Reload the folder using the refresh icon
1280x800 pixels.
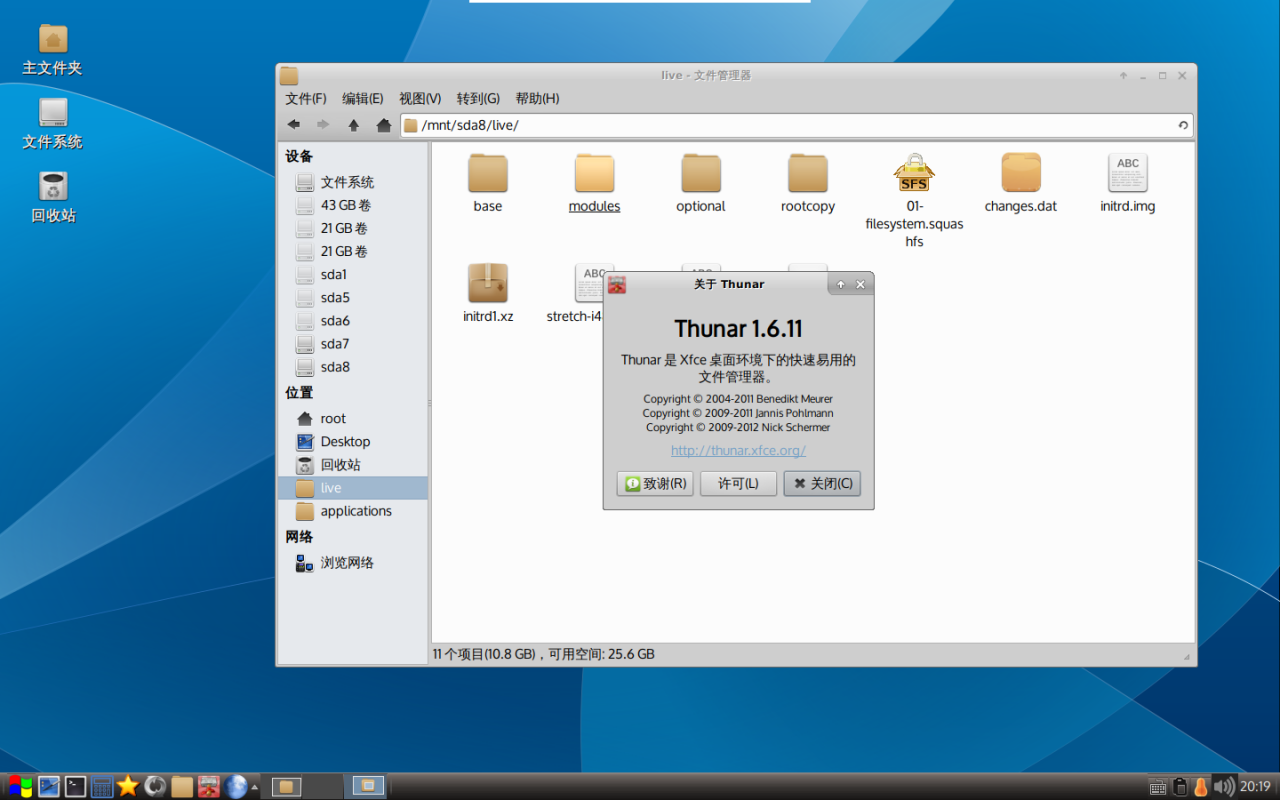tap(1183, 126)
